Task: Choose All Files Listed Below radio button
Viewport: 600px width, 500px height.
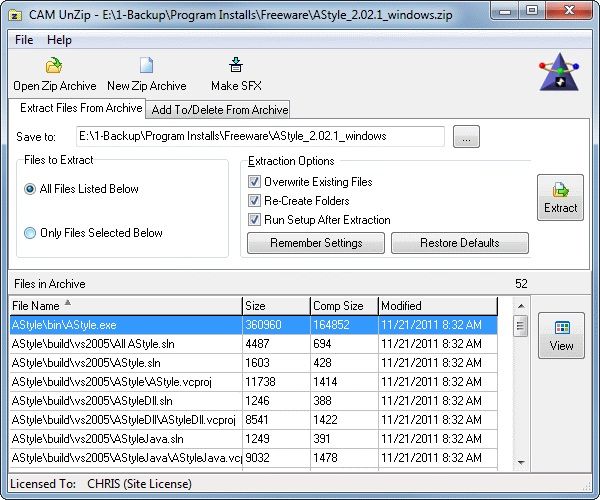Action: point(30,189)
